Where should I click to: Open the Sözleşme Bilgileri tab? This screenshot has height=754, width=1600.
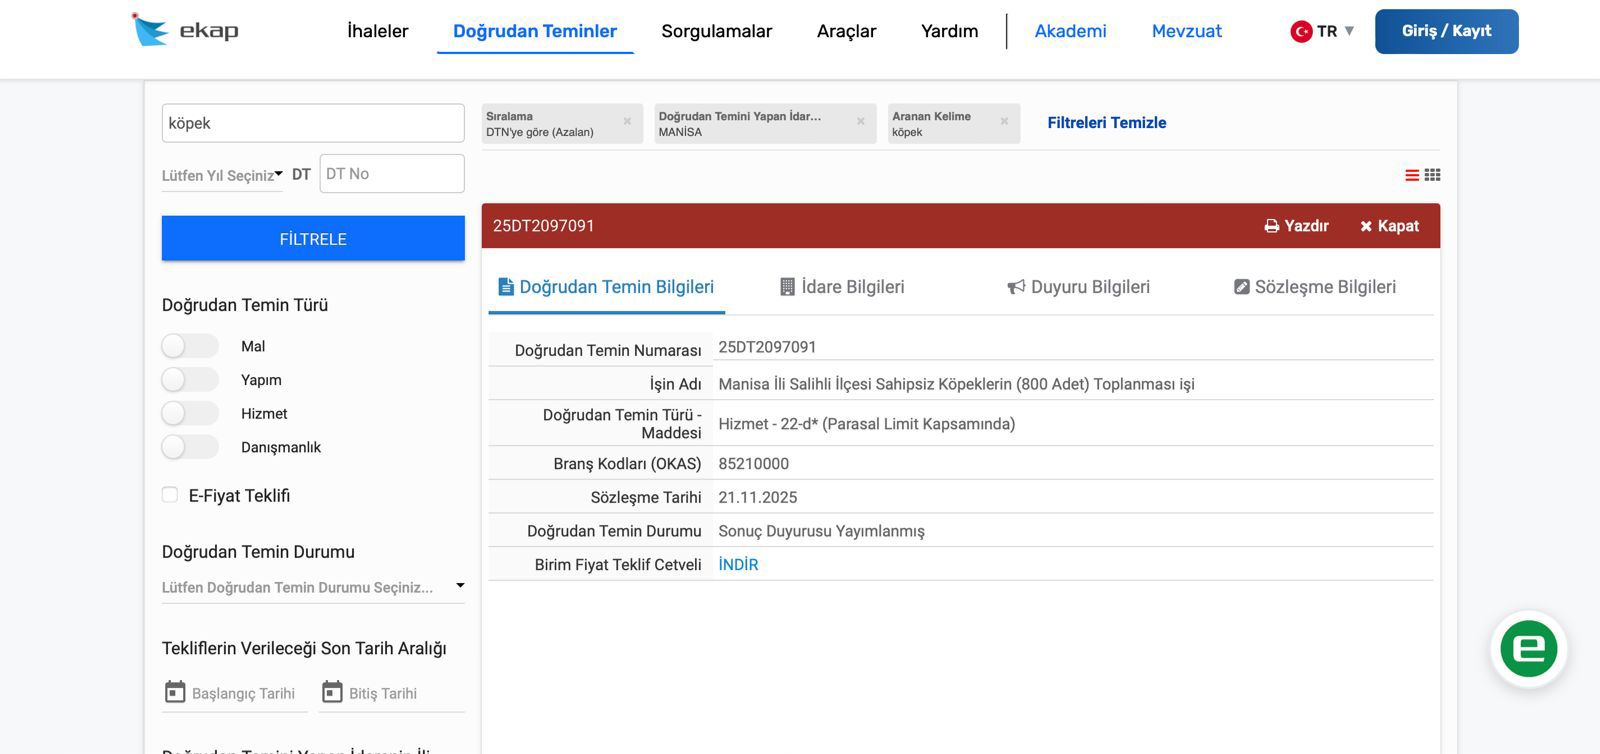click(1314, 287)
